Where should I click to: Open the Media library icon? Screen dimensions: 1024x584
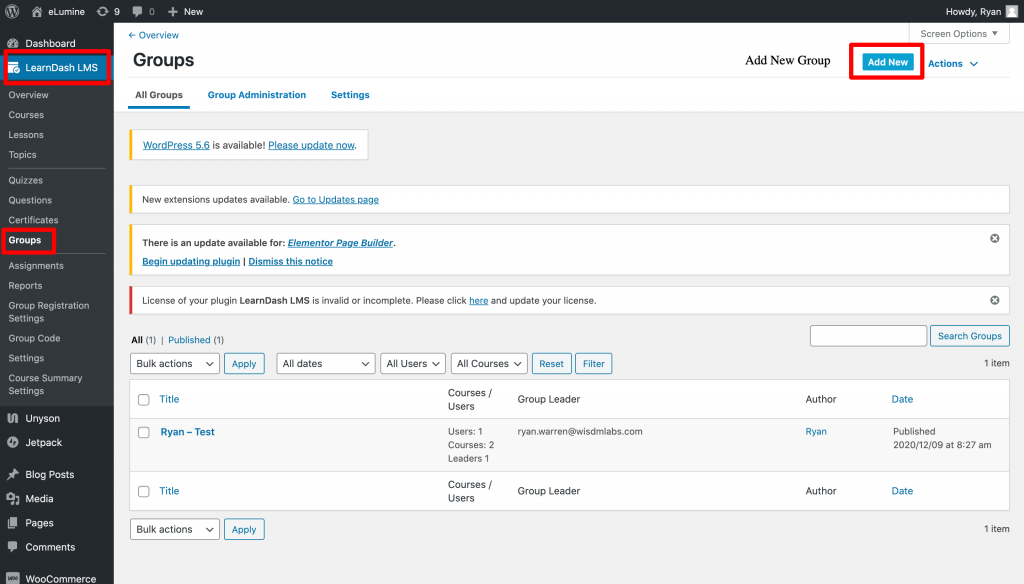pyautogui.click(x=13, y=498)
